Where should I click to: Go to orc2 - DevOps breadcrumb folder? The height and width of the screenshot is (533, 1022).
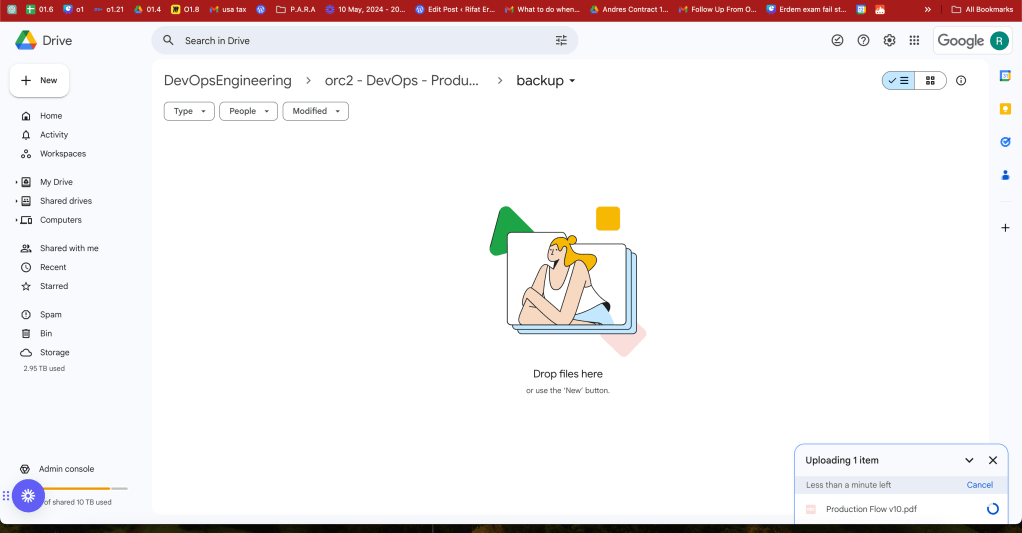[x=402, y=81]
